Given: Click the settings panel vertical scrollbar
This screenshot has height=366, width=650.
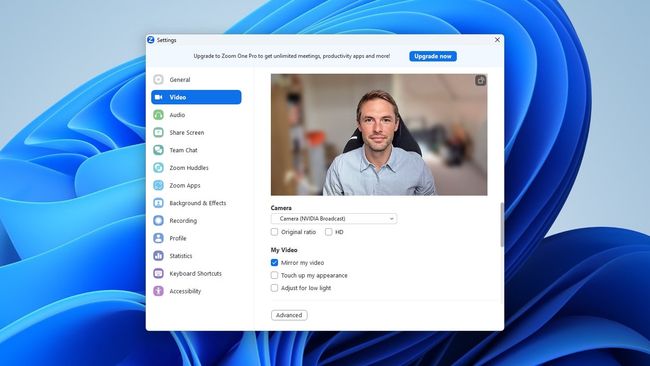Looking at the screenshot, I should coord(502,225).
